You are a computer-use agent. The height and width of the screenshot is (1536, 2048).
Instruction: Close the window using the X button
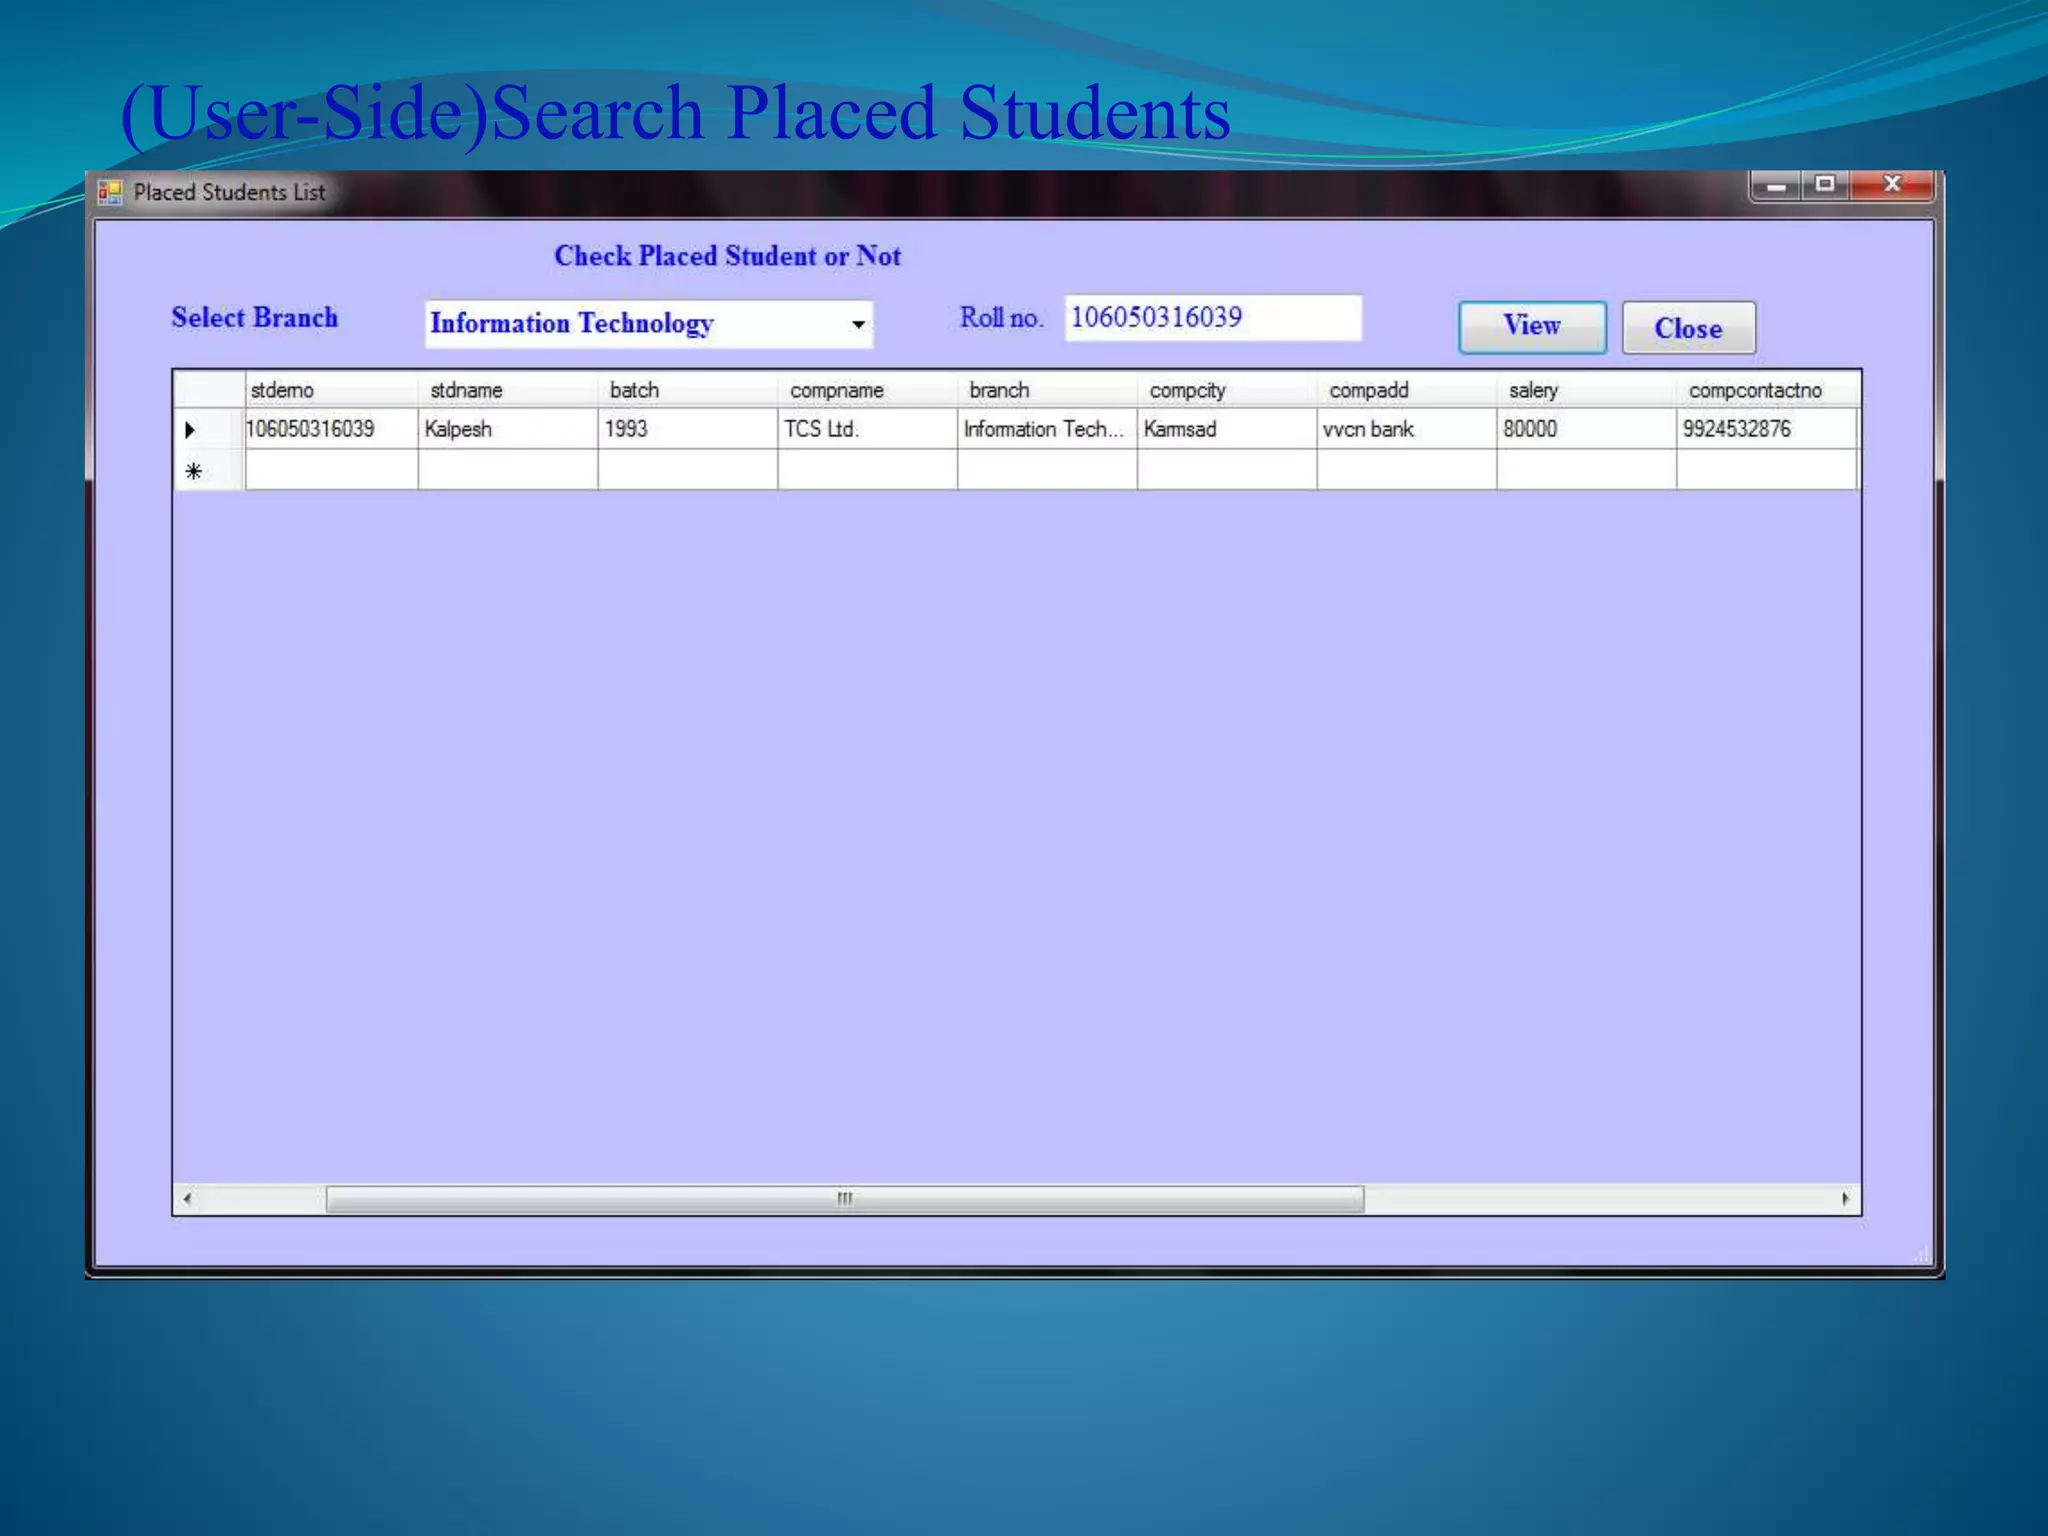(1892, 185)
